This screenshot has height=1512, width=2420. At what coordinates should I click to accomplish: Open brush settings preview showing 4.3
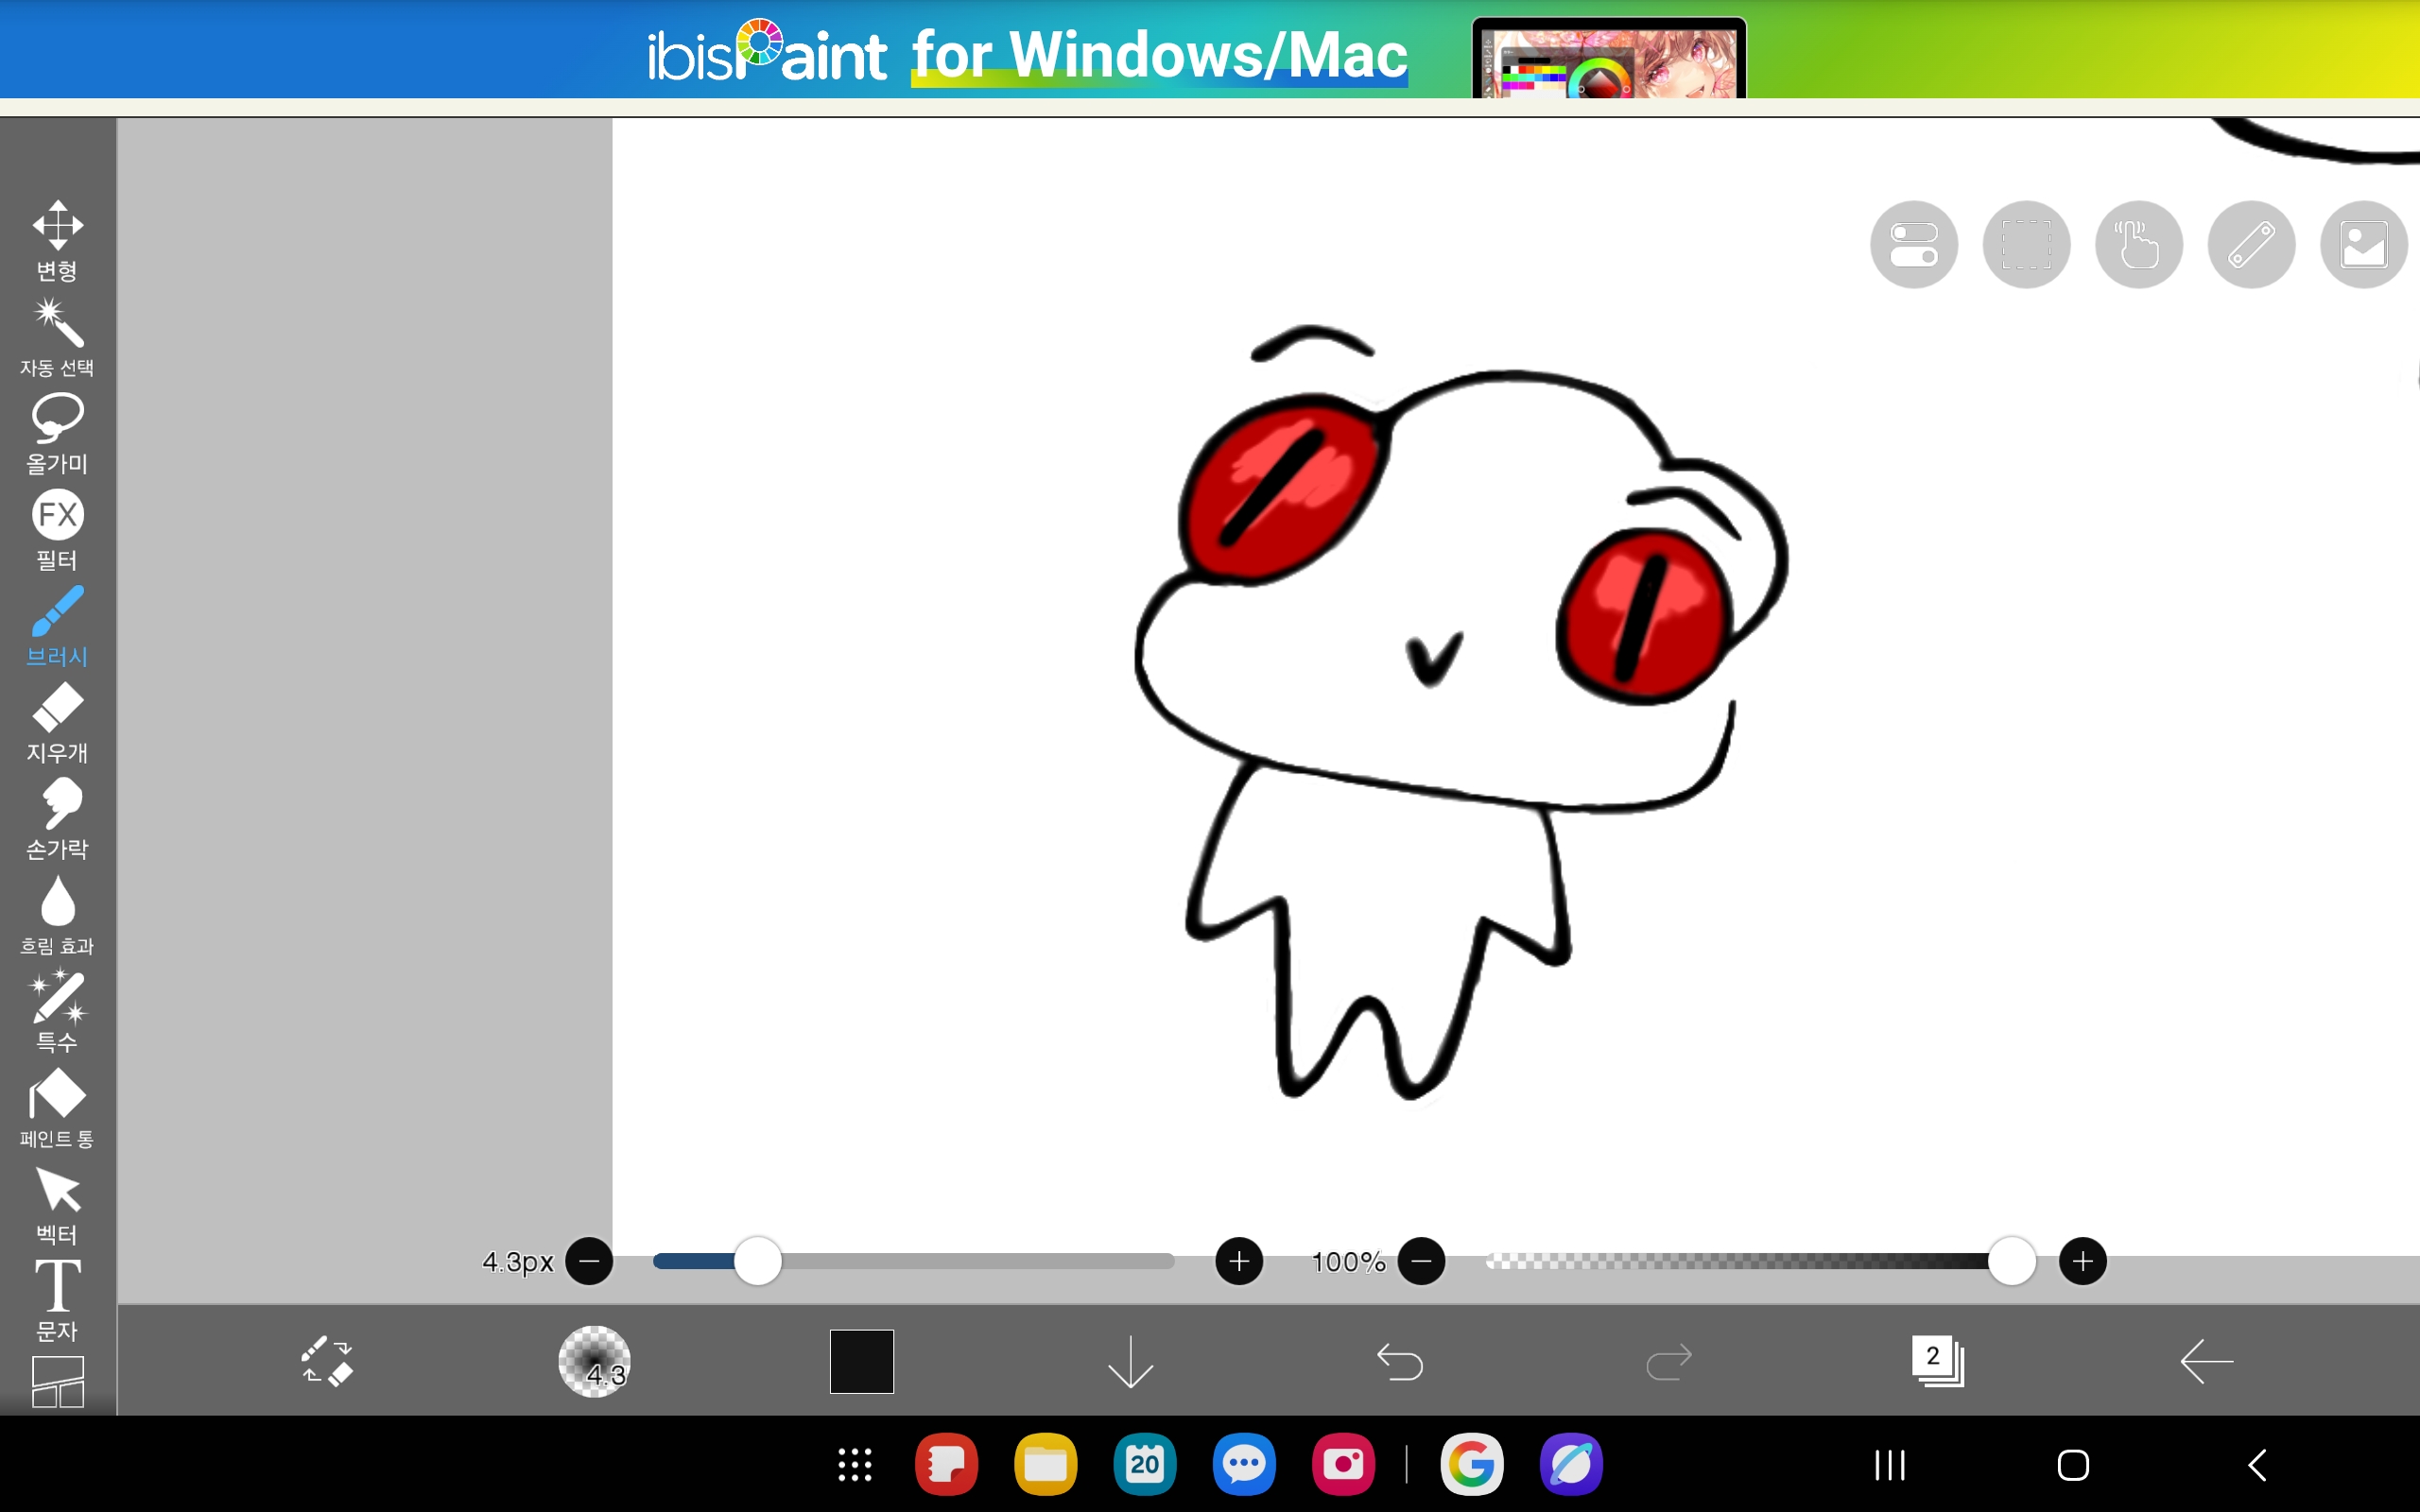point(595,1361)
